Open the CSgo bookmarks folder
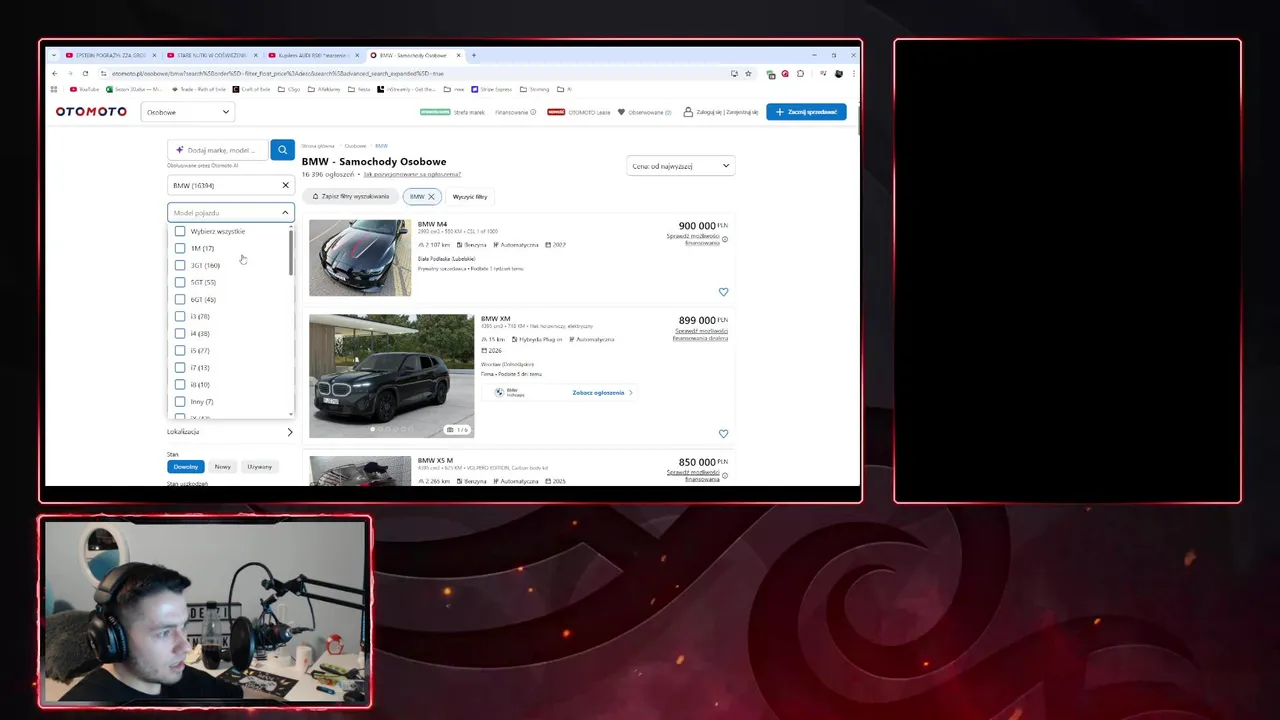The height and width of the screenshot is (720, 1280). [x=290, y=89]
